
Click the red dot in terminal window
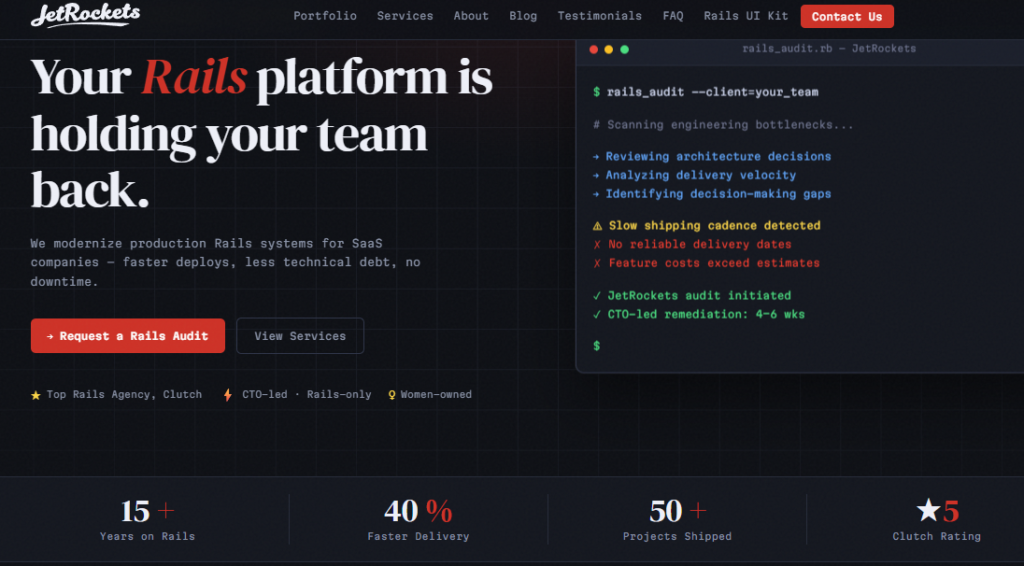(594, 50)
